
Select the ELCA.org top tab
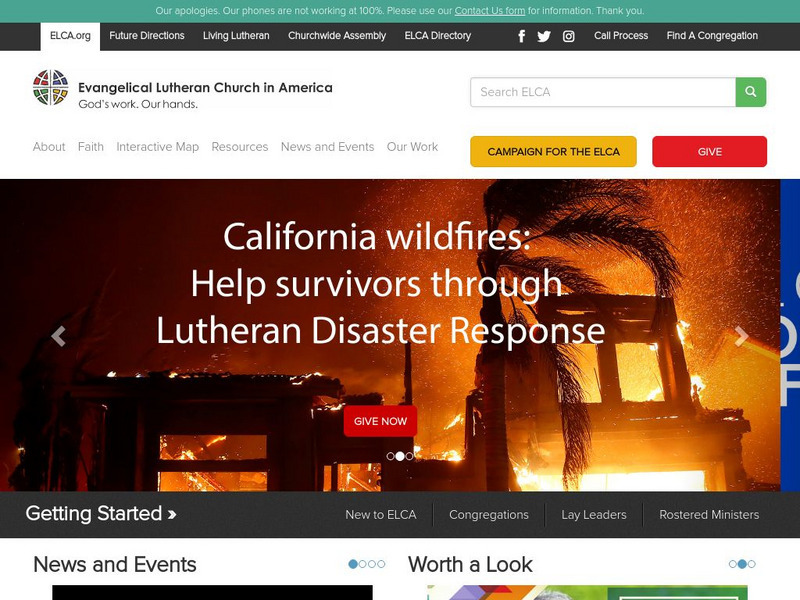tap(70, 36)
